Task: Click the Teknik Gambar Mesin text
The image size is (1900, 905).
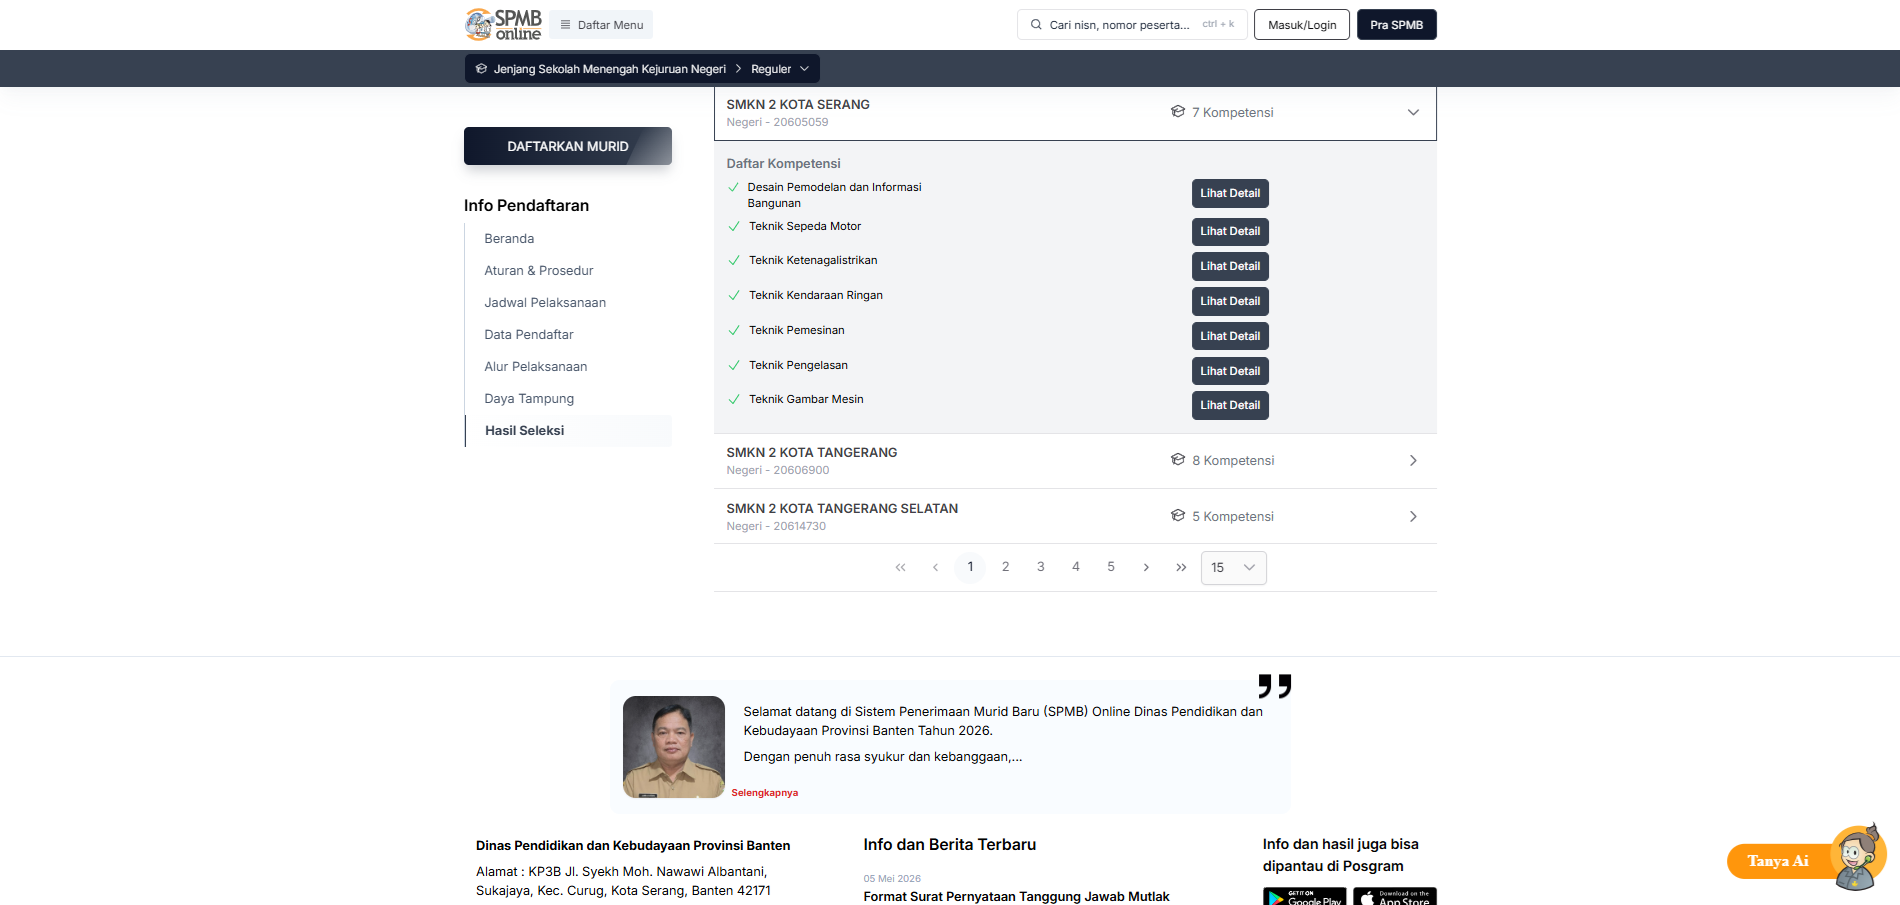Action: click(806, 399)
